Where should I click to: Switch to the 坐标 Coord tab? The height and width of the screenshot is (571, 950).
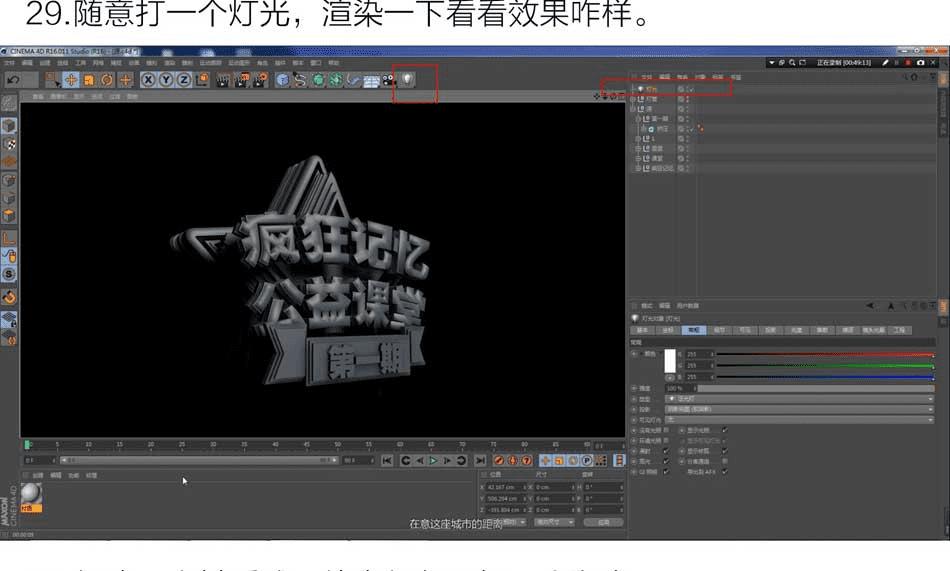tap(668, 330)
